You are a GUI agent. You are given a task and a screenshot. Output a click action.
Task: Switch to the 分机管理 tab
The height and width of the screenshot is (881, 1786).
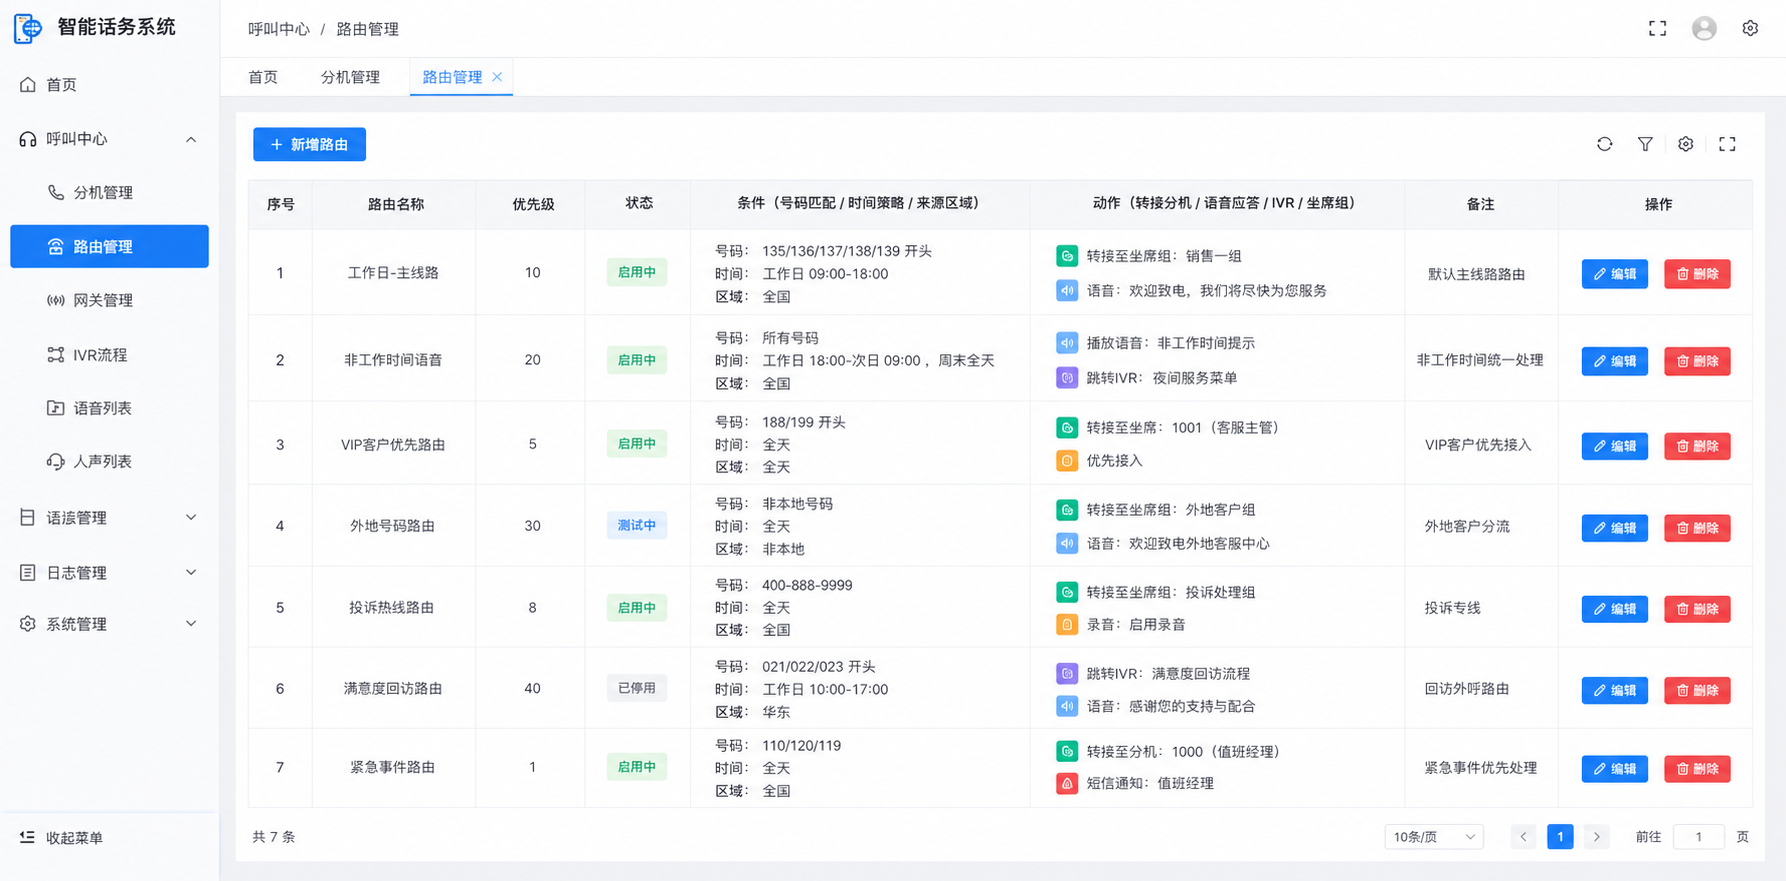tap(350, 77)
